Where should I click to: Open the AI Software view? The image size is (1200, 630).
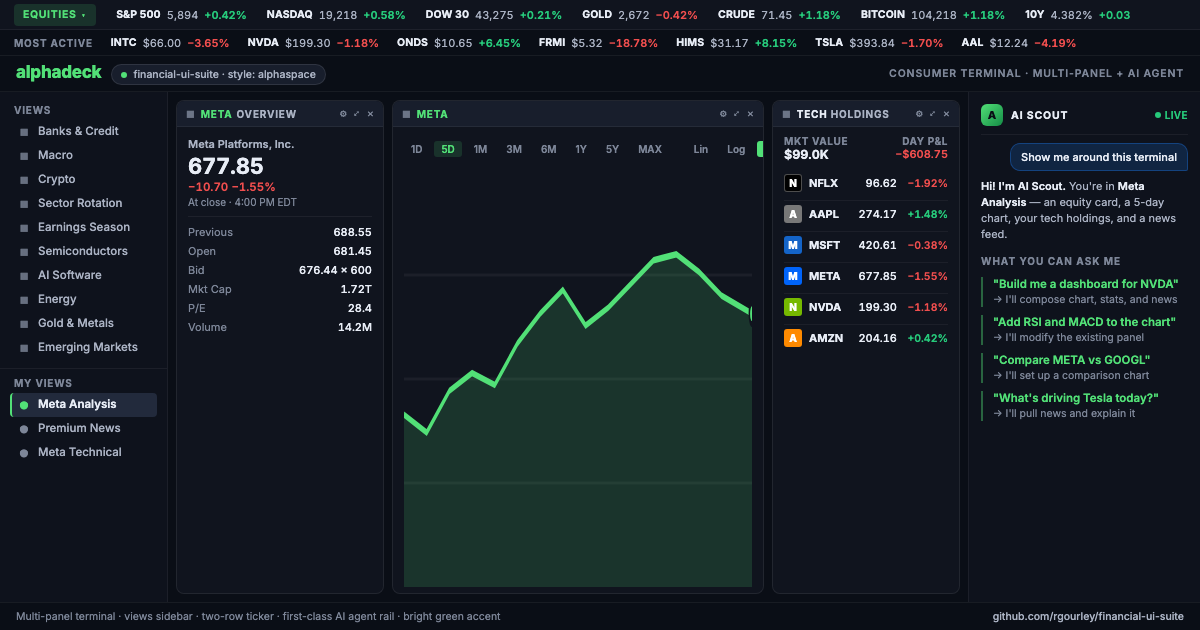(x=83, y=275)
